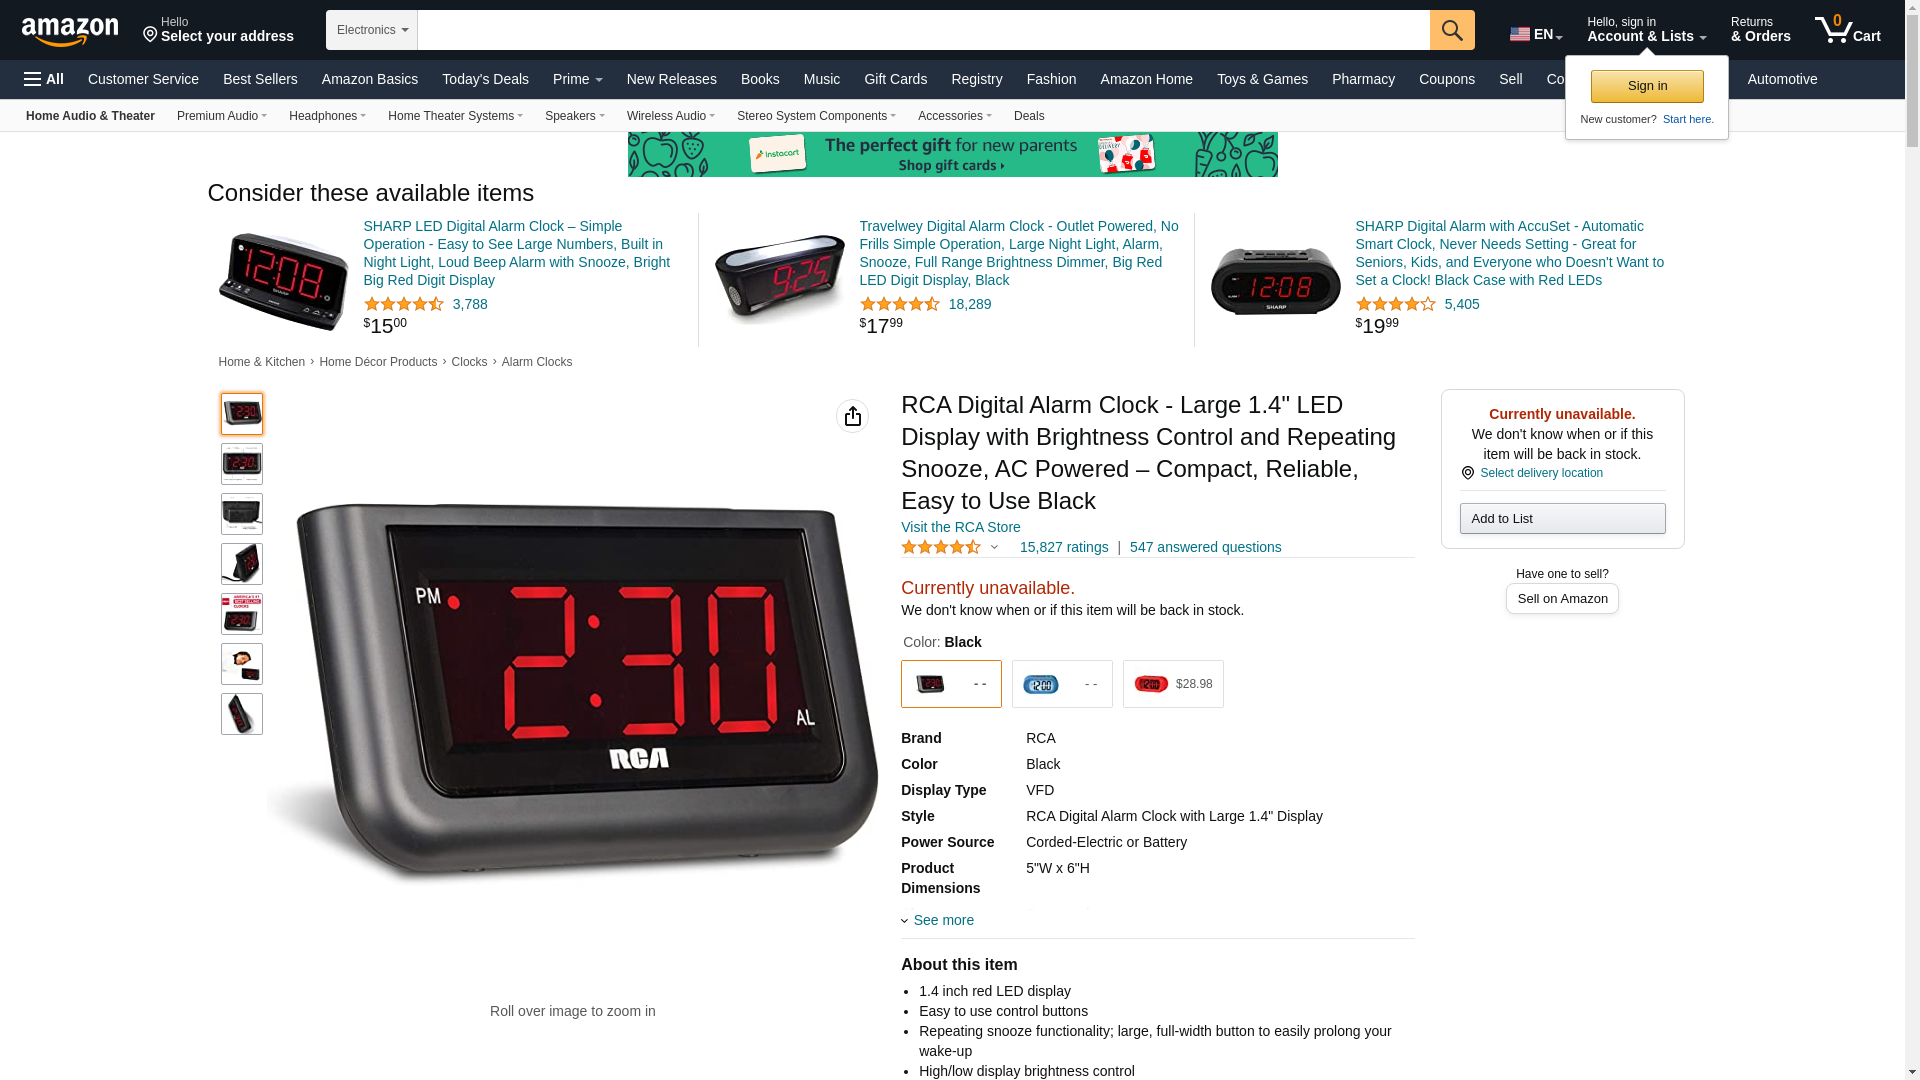Viewport: 1920px width, 1080px height.
Task: Visit the RCA Store link
Action: click(x=961, y=527)
